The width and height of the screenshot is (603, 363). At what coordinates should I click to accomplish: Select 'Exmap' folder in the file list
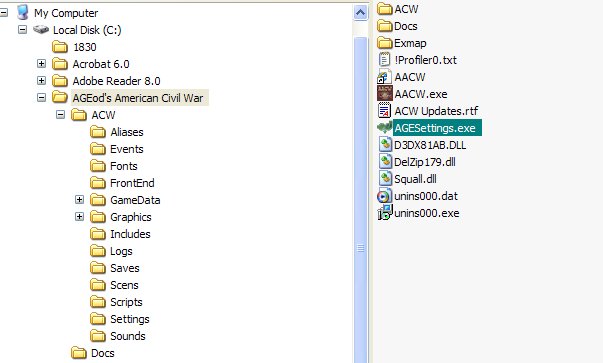pos(410,43)
